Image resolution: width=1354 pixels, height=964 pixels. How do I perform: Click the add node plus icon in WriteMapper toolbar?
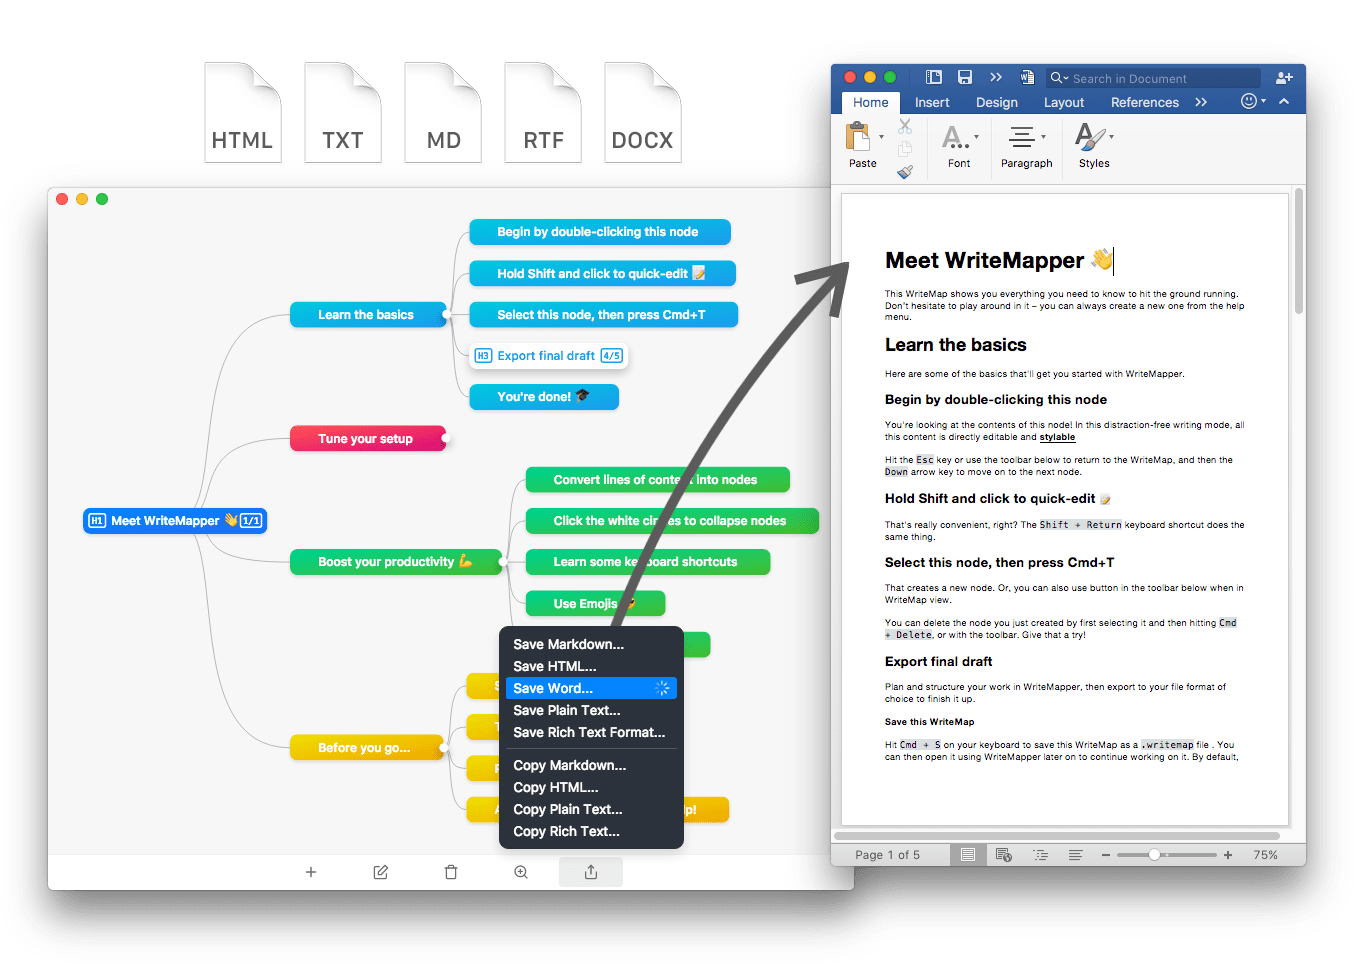[x=311, y=872]
